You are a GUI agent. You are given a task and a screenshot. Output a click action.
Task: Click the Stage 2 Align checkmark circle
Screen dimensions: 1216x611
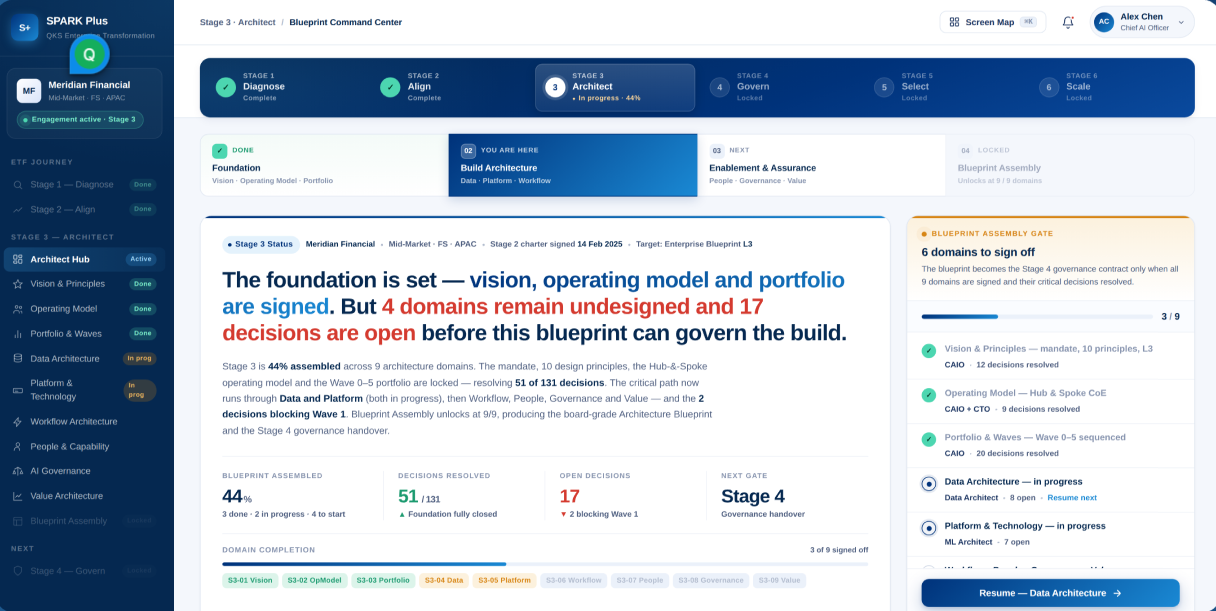click(x=390, y=87)
